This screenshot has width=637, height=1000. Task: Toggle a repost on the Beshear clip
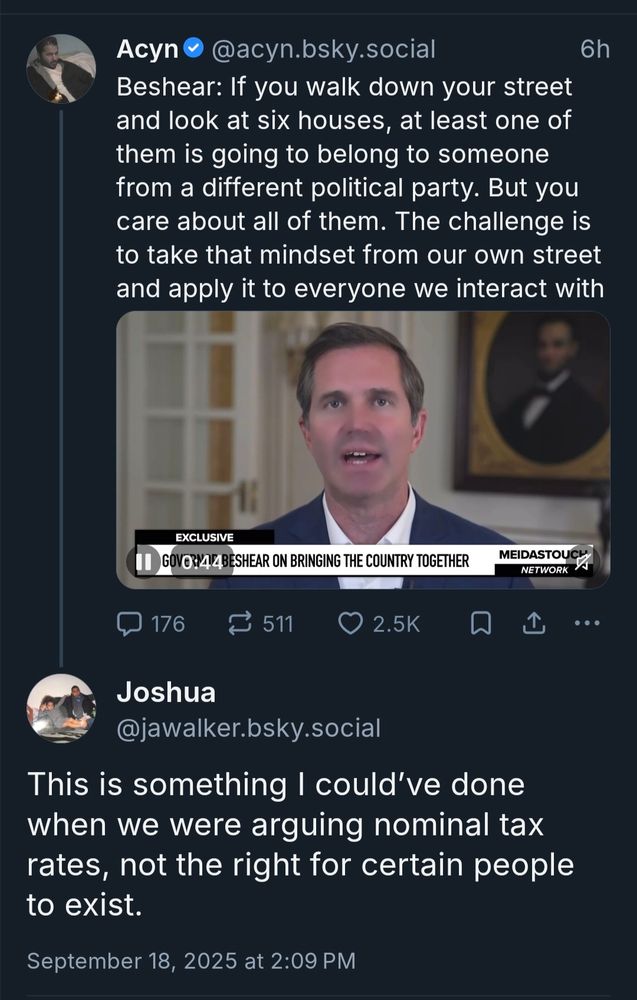point(239,623)
